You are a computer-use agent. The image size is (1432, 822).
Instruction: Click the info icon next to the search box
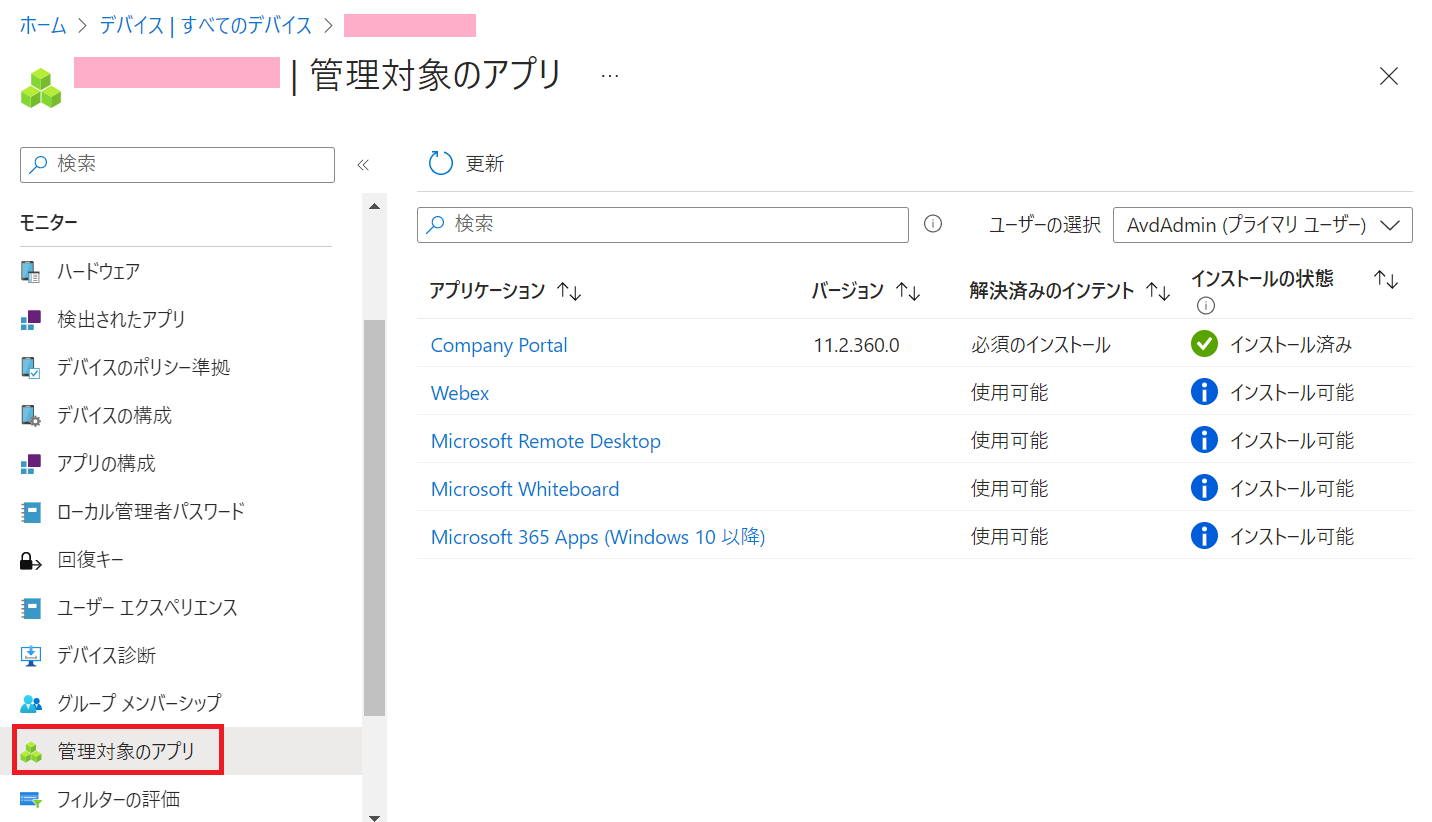coord(933,224)
